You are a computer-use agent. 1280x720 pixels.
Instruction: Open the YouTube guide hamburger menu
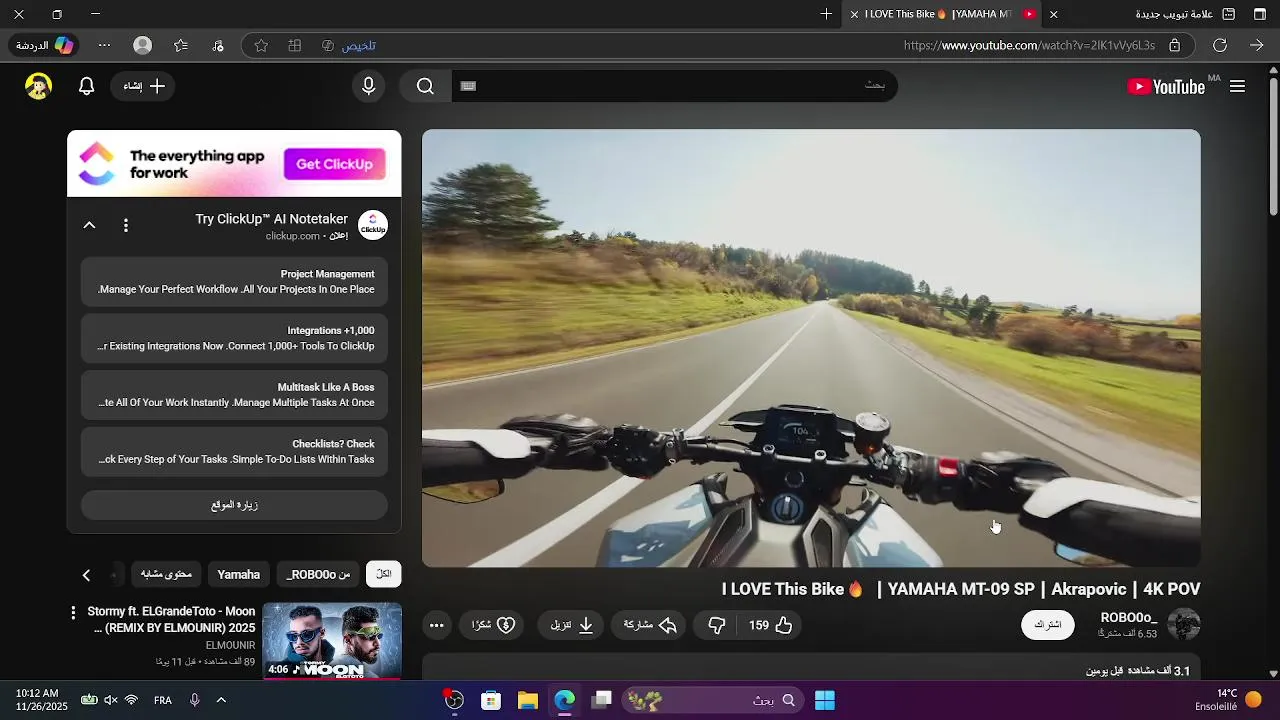coord(1237,87)
